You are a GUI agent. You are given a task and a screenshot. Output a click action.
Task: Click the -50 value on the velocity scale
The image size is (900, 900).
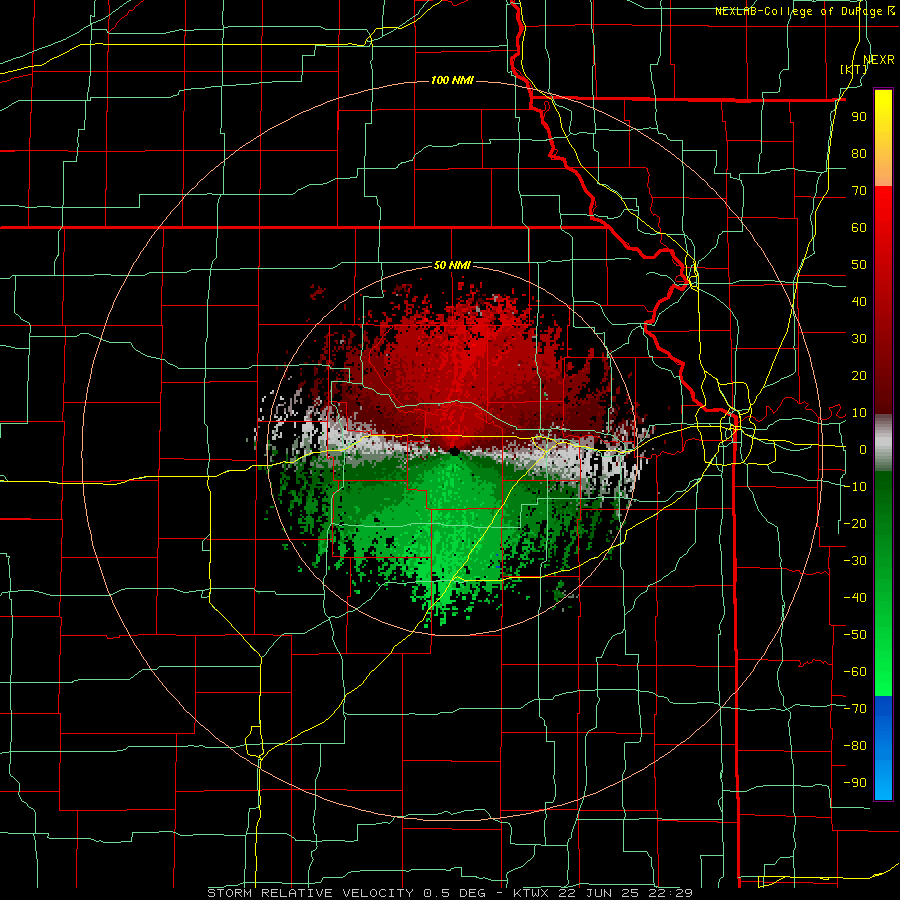855,634
